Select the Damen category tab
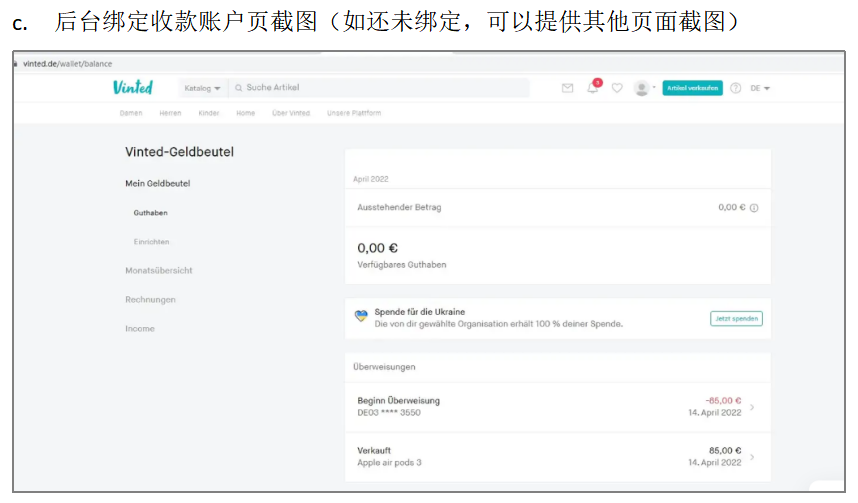 131,113
